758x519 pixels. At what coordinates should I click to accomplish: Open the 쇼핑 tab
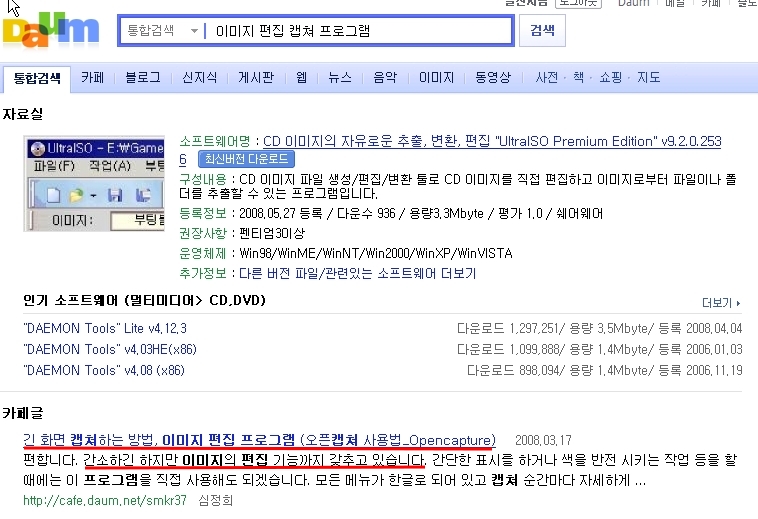[611, 77]
